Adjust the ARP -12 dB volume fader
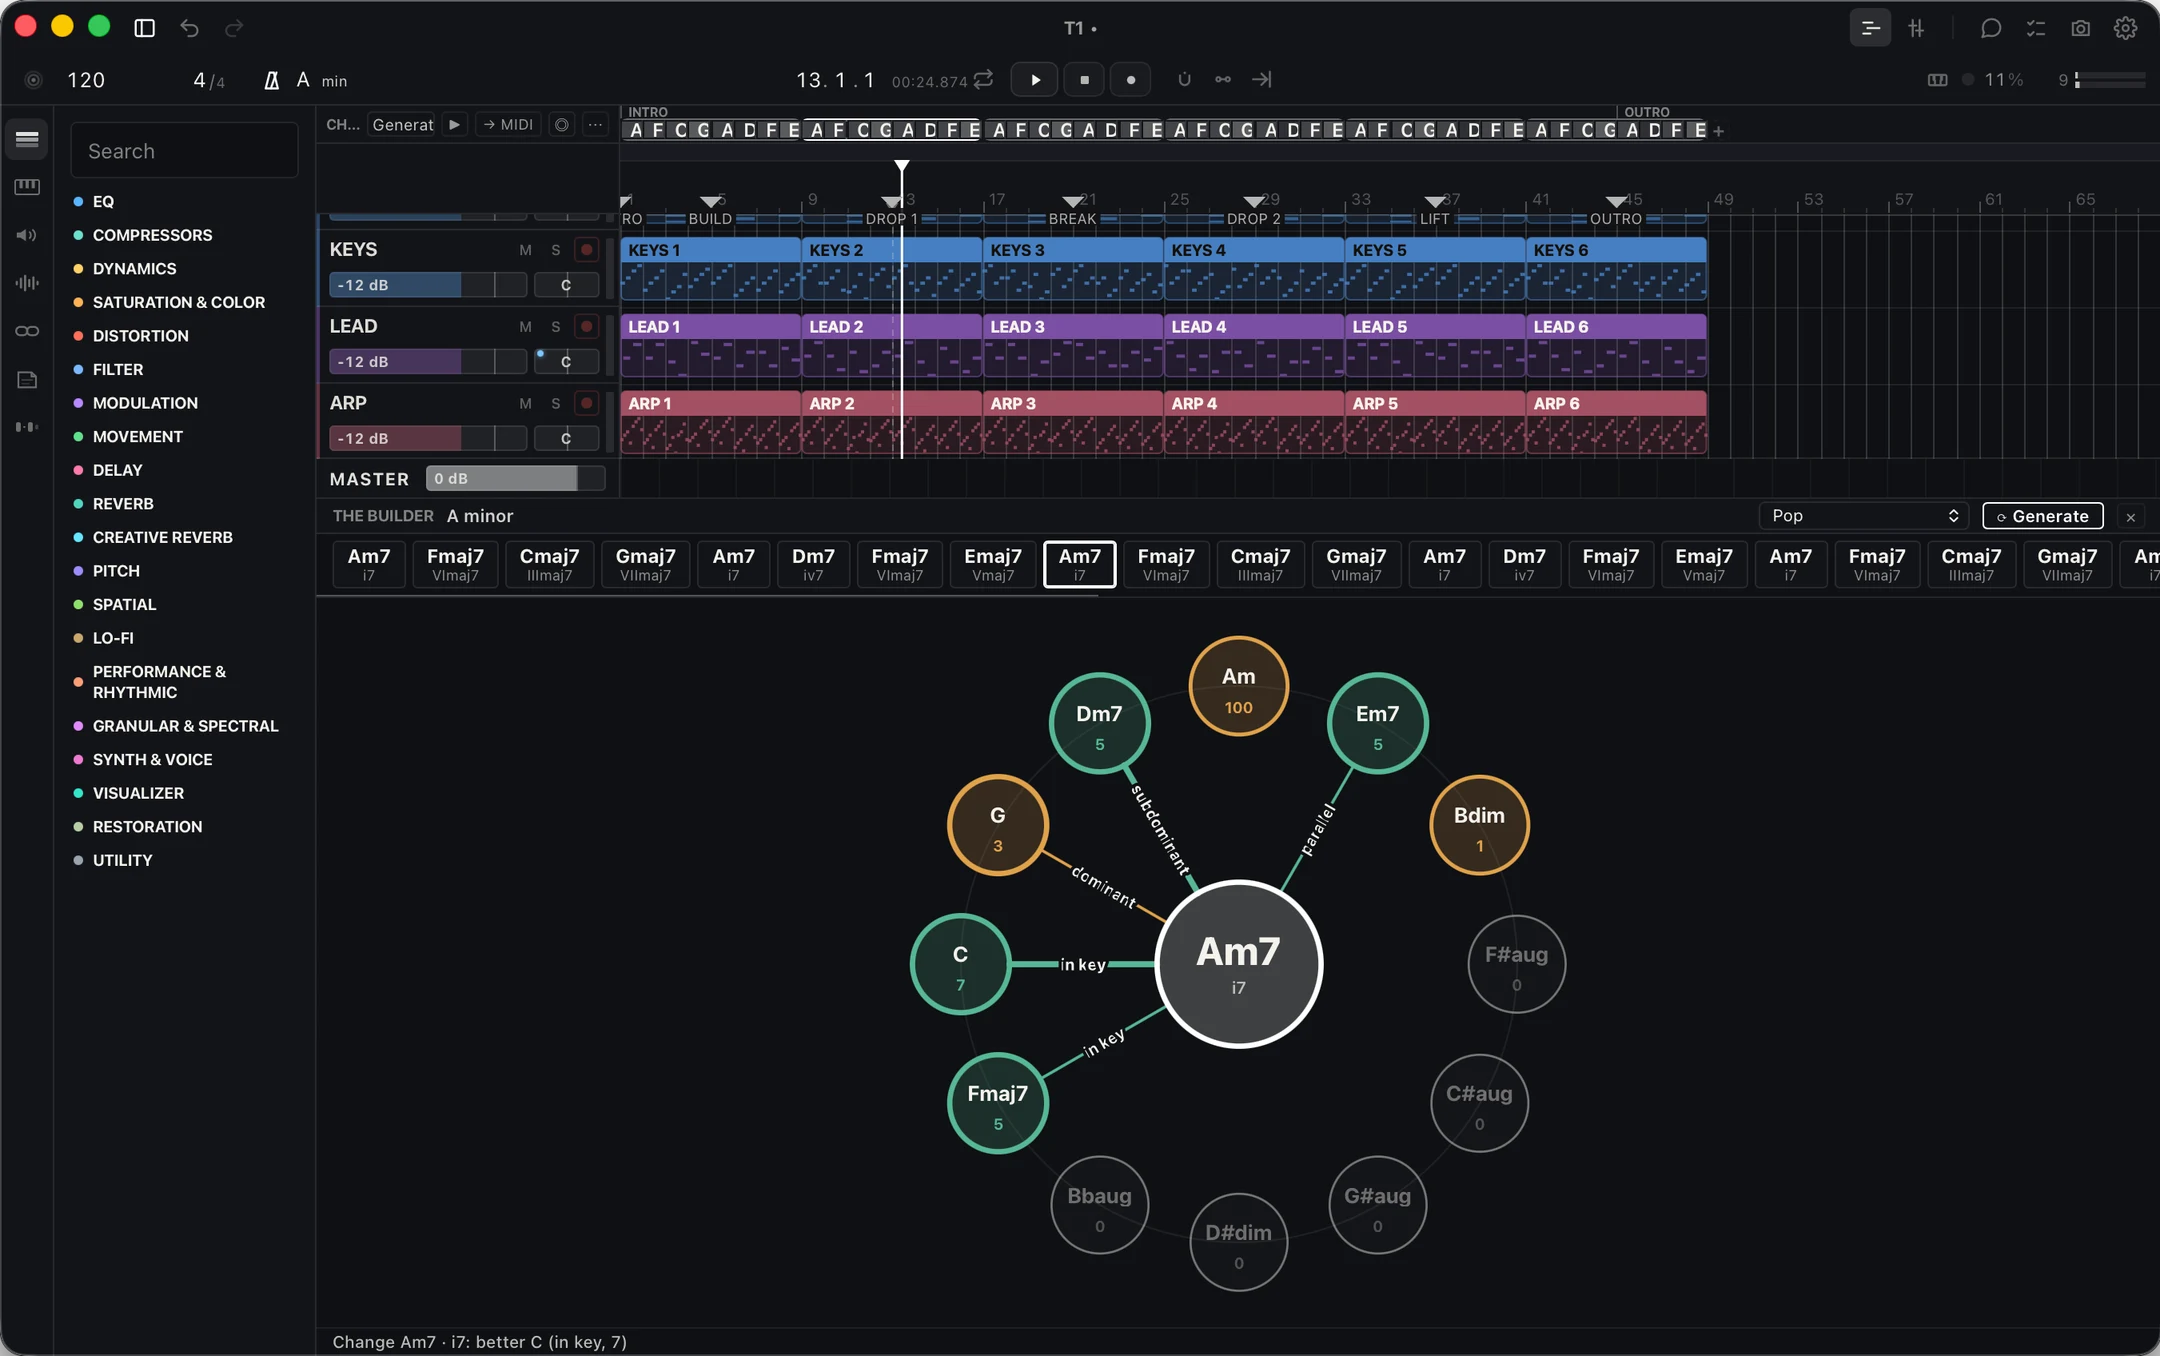The width and height of the screenshot is (2160, 1356). [427, 439]
